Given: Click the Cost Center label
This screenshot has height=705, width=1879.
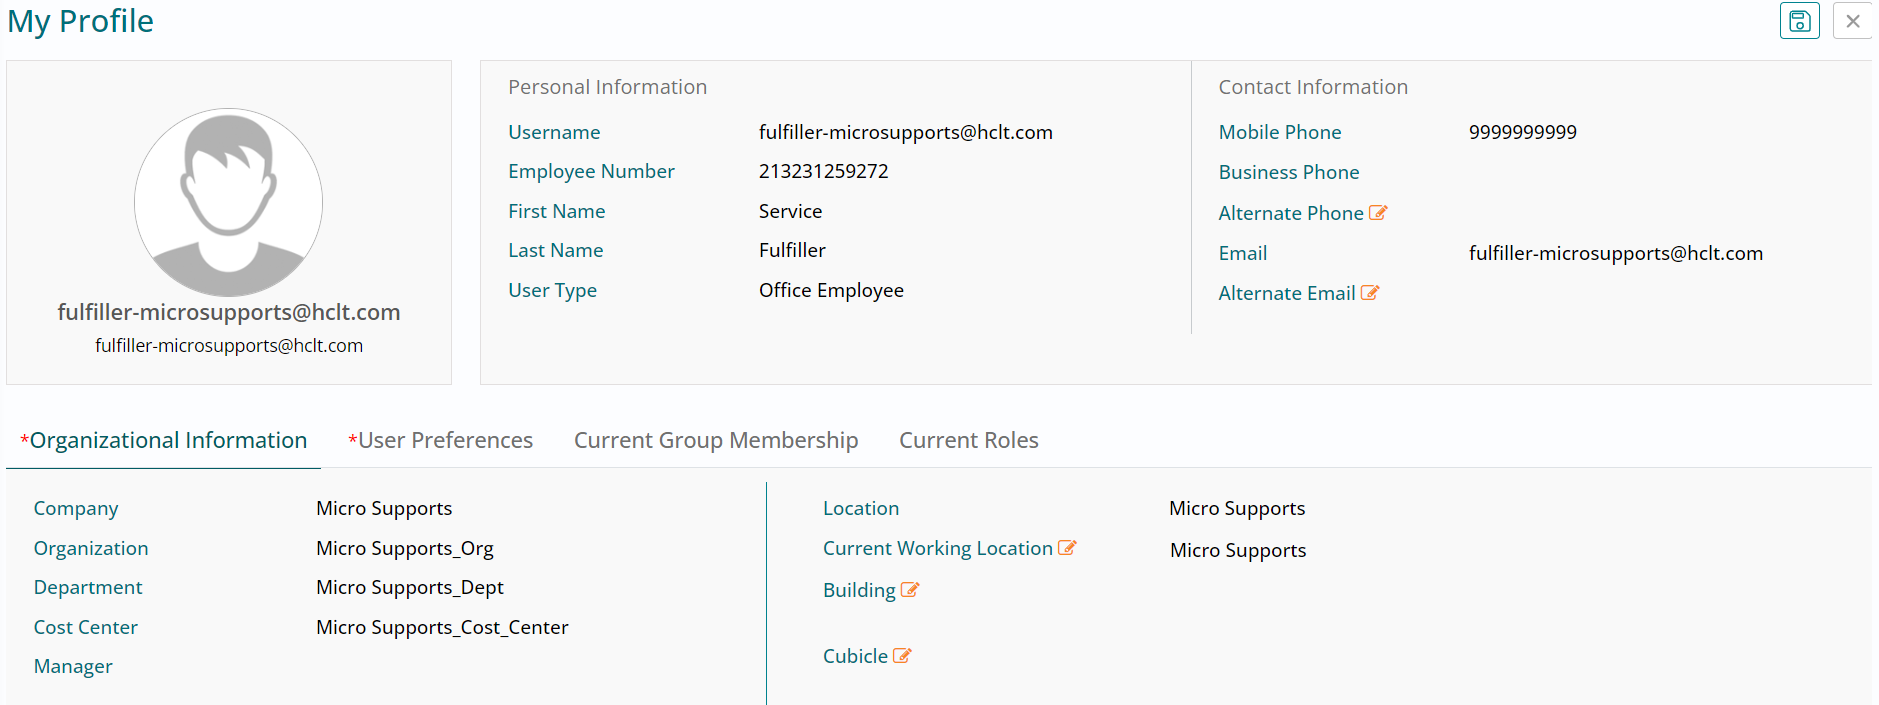Looking at the screenshot, I should tap(86, 627).
